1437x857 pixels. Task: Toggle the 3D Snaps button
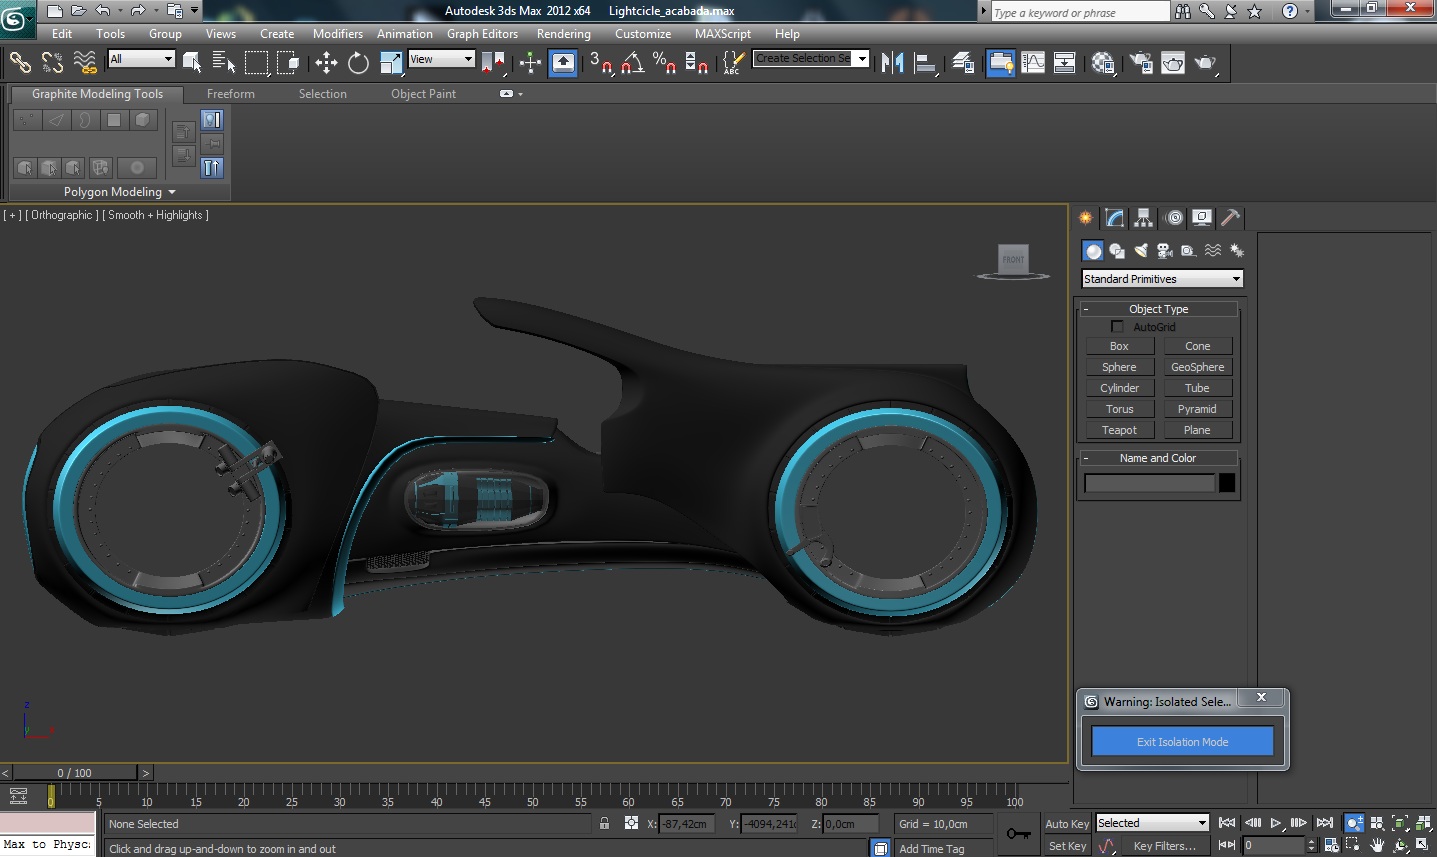point(600,63)
